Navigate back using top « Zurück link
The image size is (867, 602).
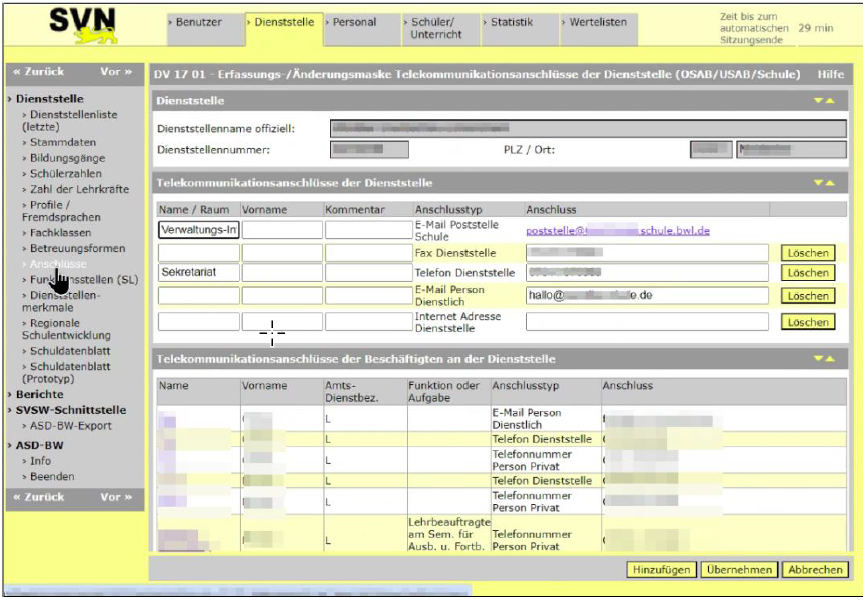[39, 72]
